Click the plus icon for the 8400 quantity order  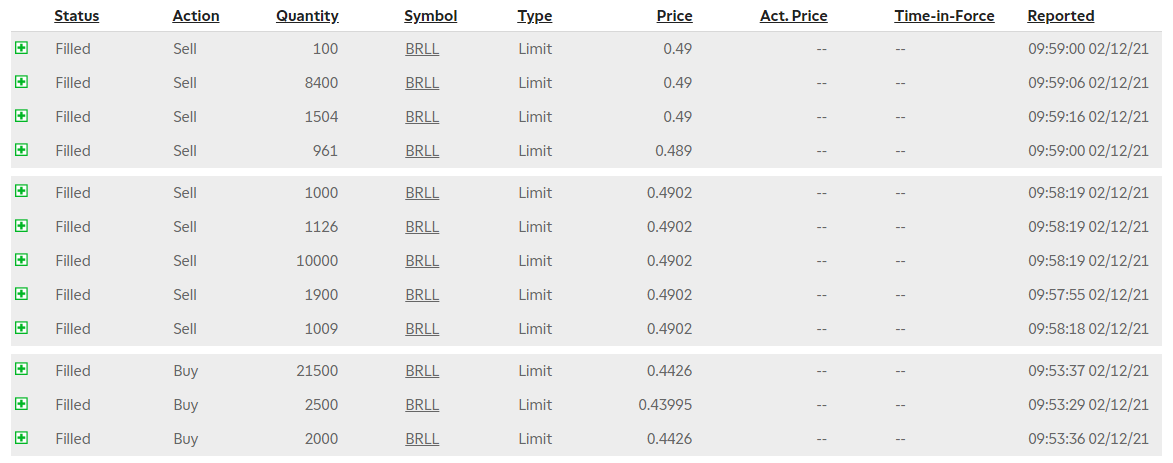[x=21, y=82]
